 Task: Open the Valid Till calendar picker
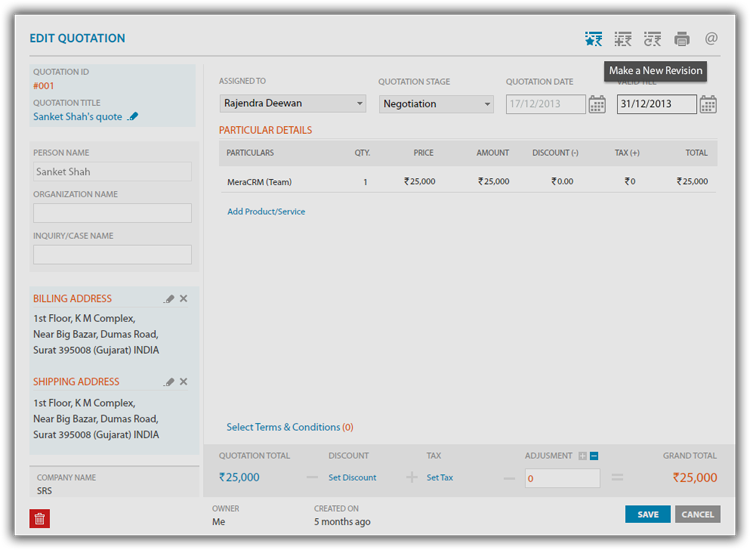click(708, 104)
